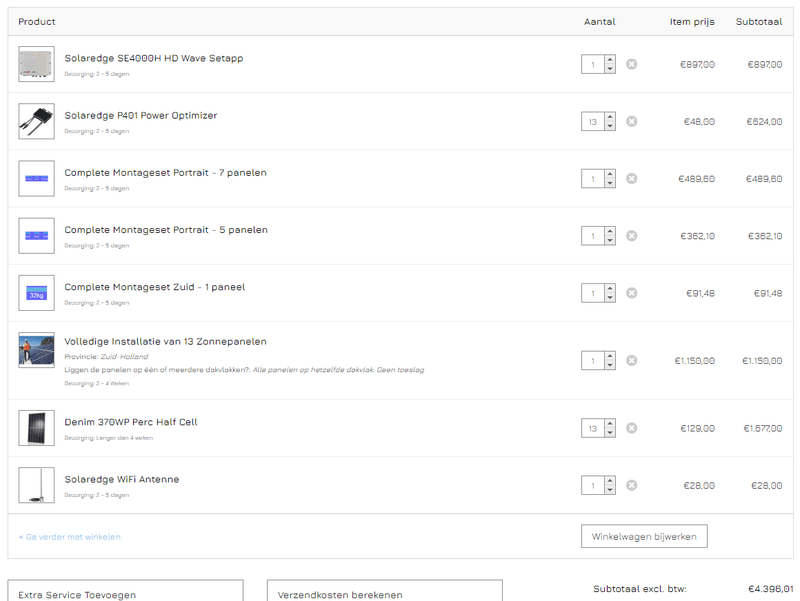Decrease quantity of Solaredge SE4000H inverter
The image size is (800, 601).
click(610, 70)
